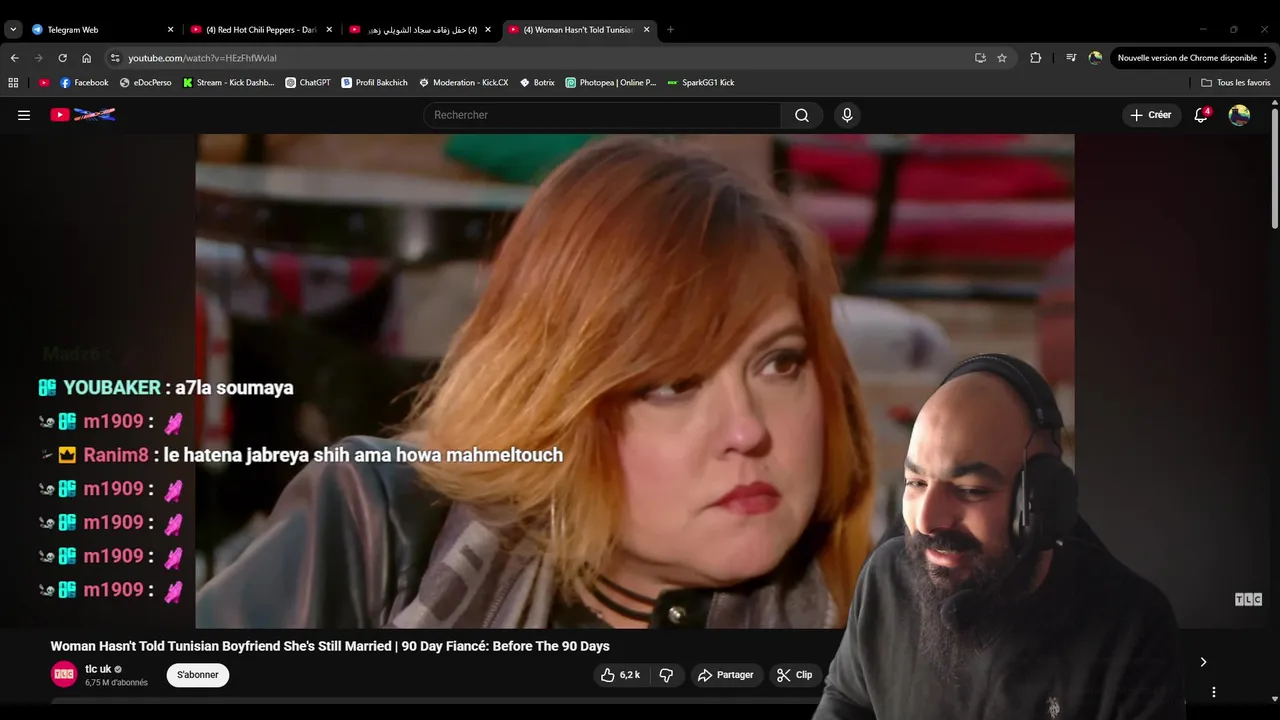Switch to the Telegram Web tab
Viewport: 1280px width, 720px height.
103,29
